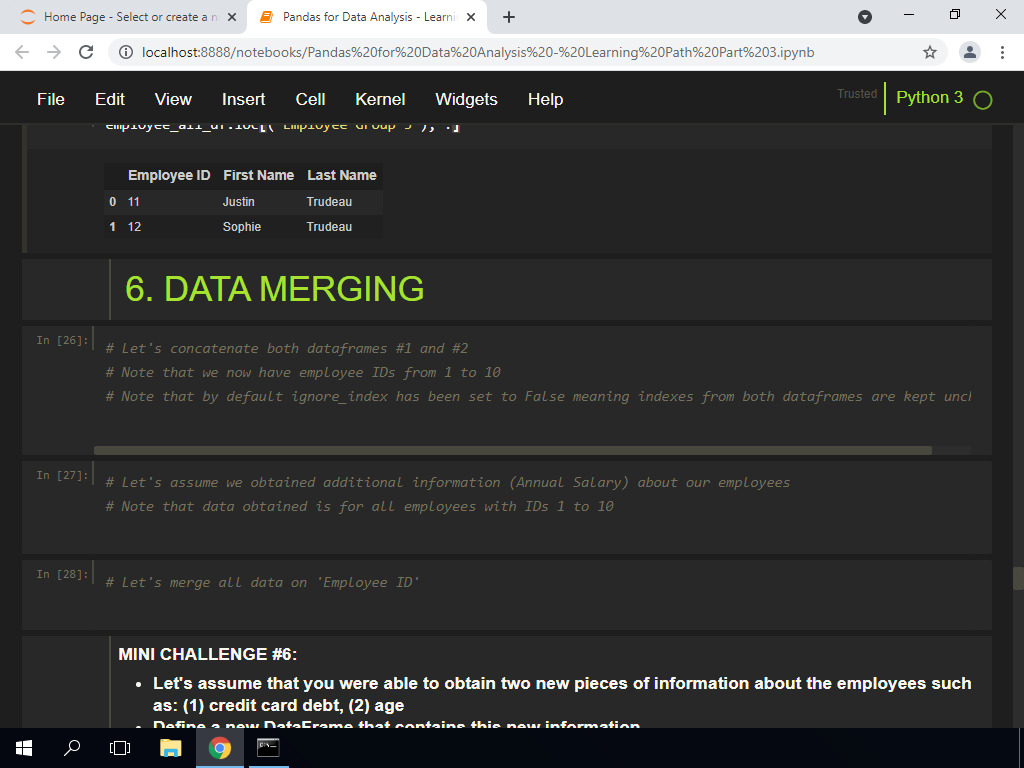Screen dimensions: 1024x768
Task: Click the kernel idle indicator circle
Action: tap(982, 100)
